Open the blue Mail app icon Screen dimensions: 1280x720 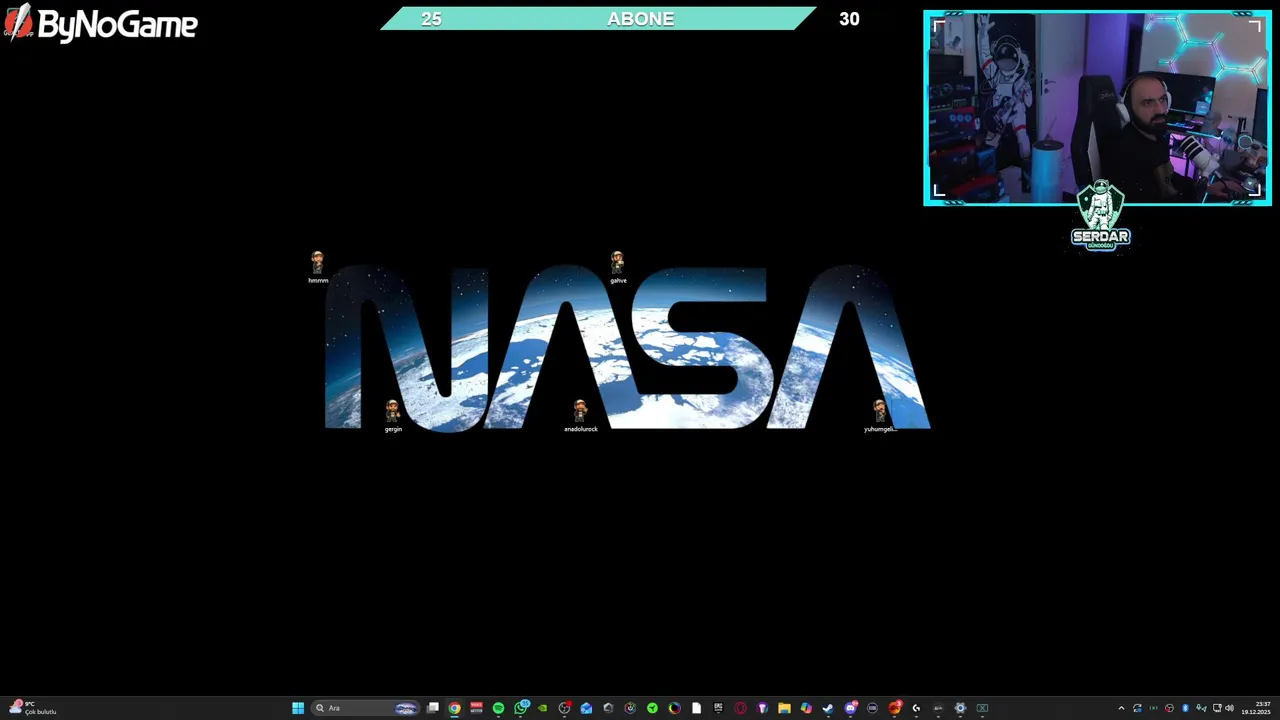587,708
